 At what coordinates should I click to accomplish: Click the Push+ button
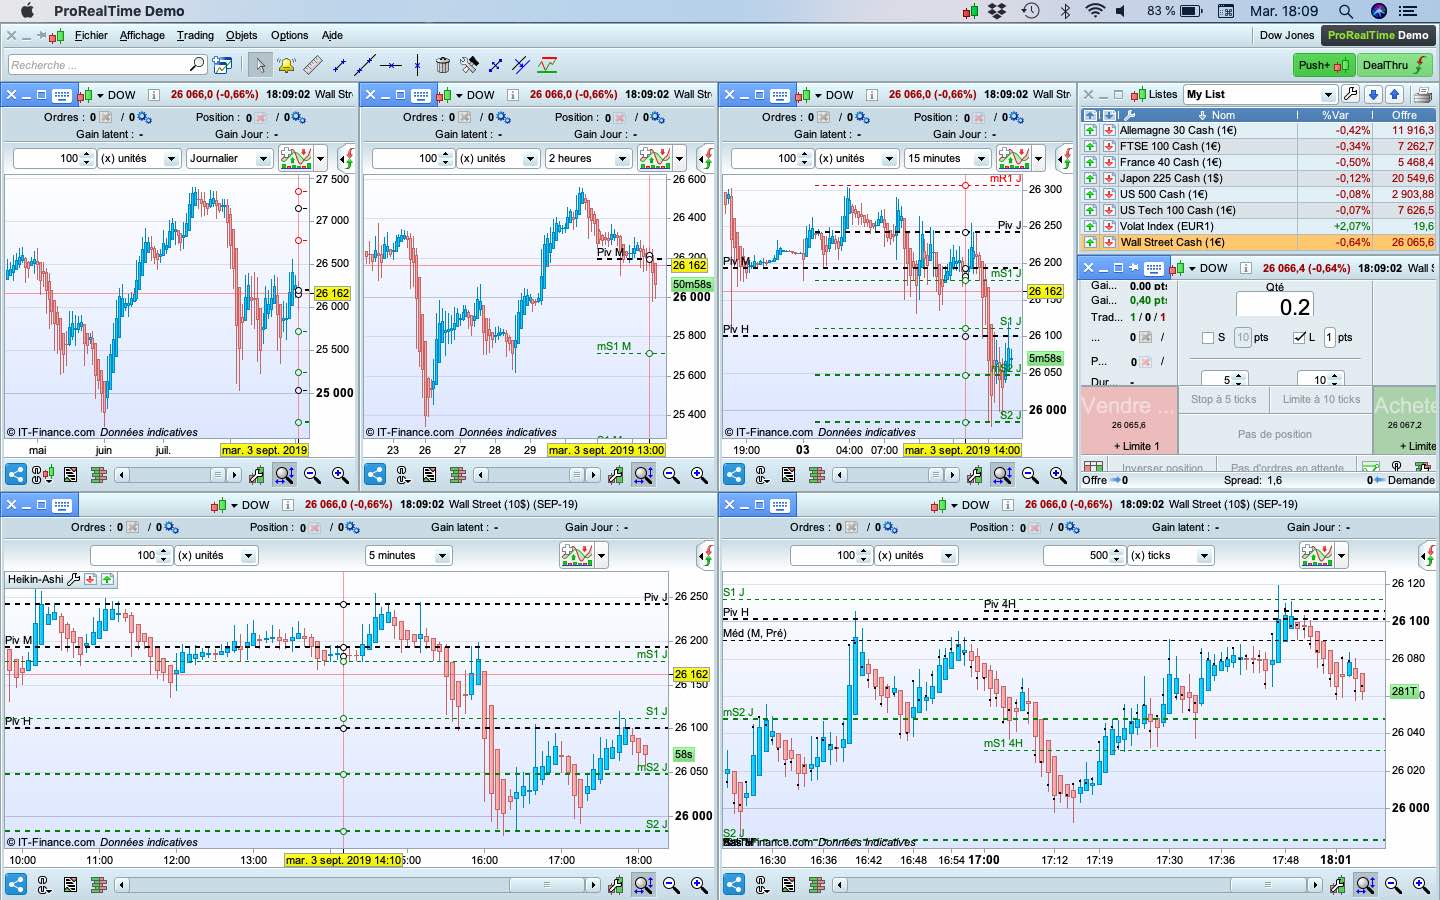coord(1324,65)
